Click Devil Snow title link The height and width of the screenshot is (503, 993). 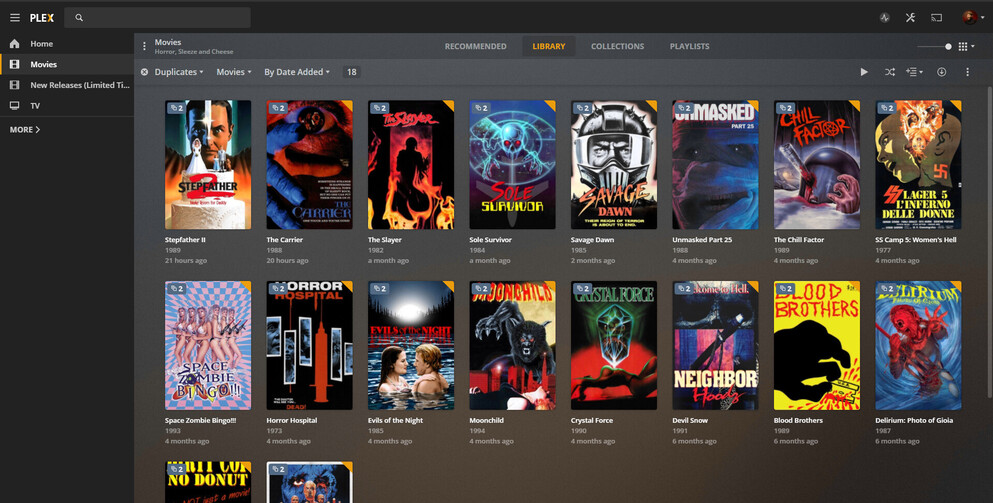tap(690, 421)
